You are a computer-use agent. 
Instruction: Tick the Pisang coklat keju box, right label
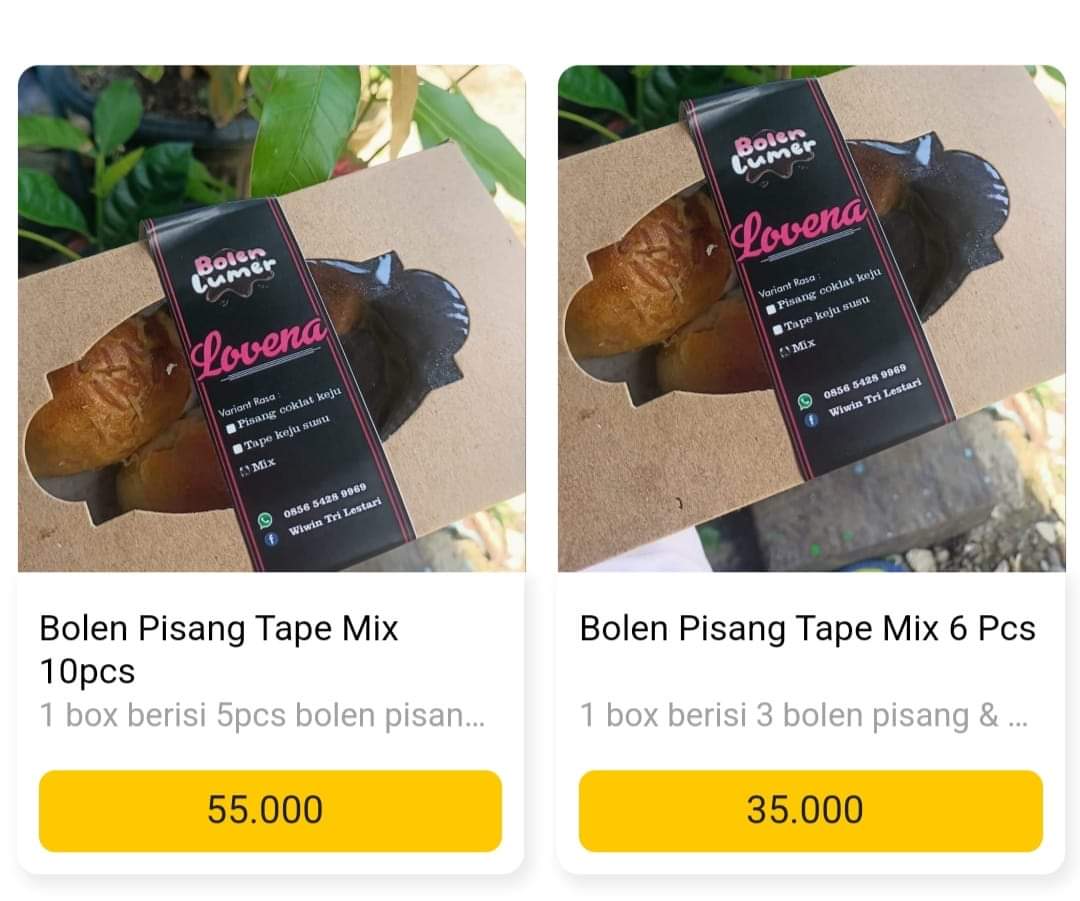(771, 309)
